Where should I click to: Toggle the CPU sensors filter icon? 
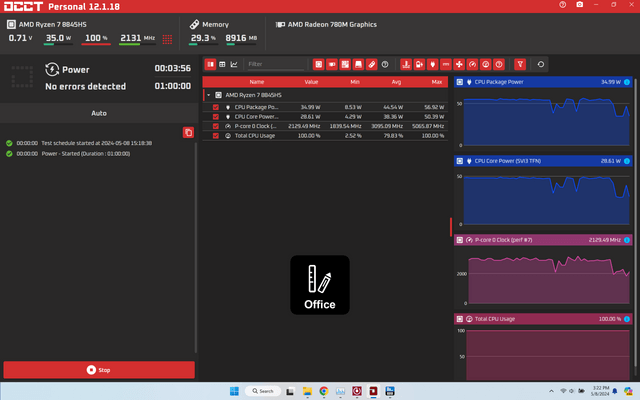click(318, 64)
